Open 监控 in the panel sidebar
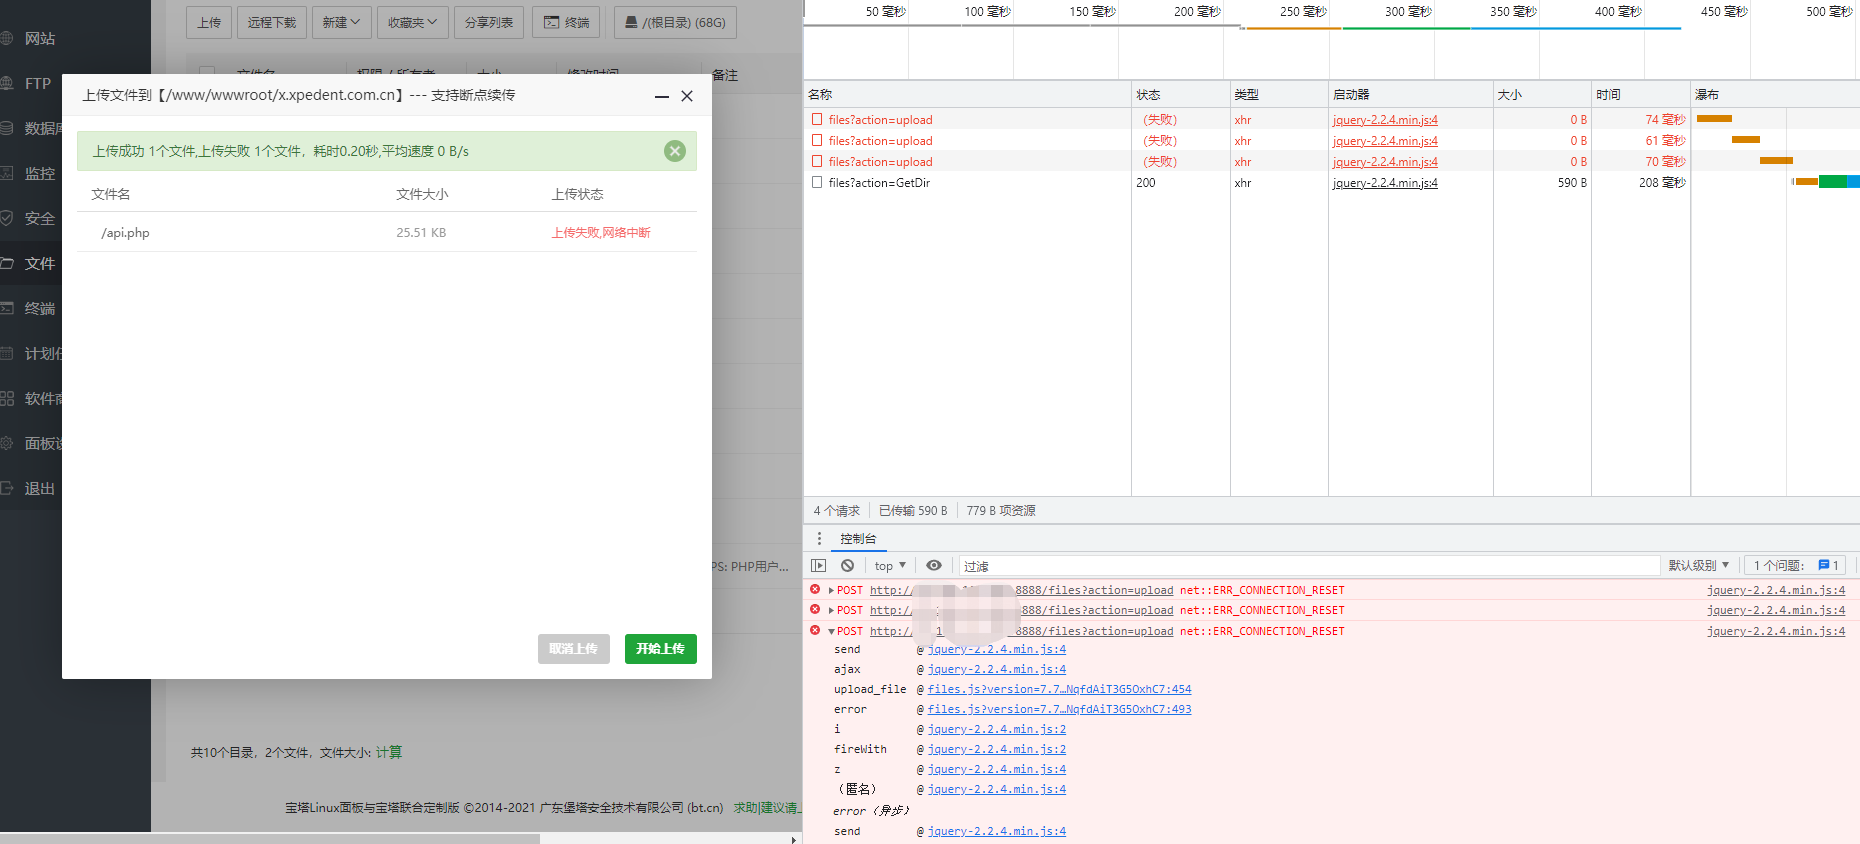 [x=40, y=173]
